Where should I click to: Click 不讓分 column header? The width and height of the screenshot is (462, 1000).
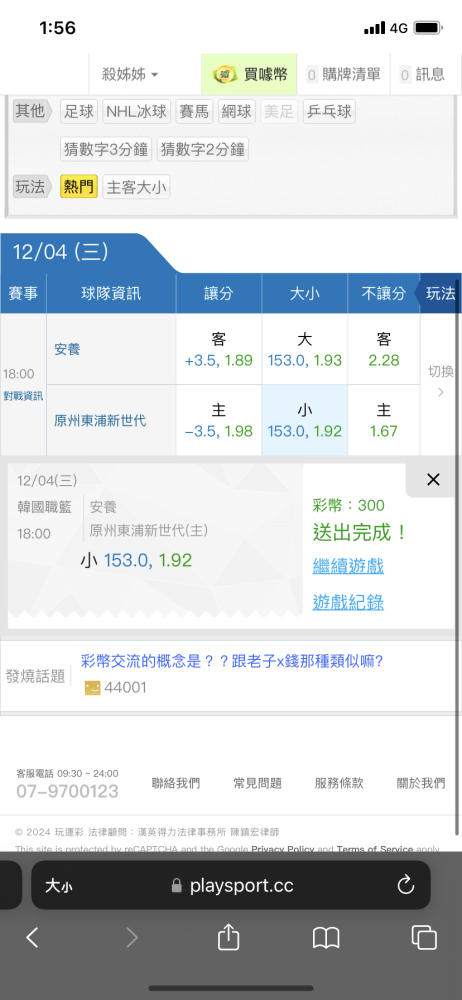[x=384, y=294]
